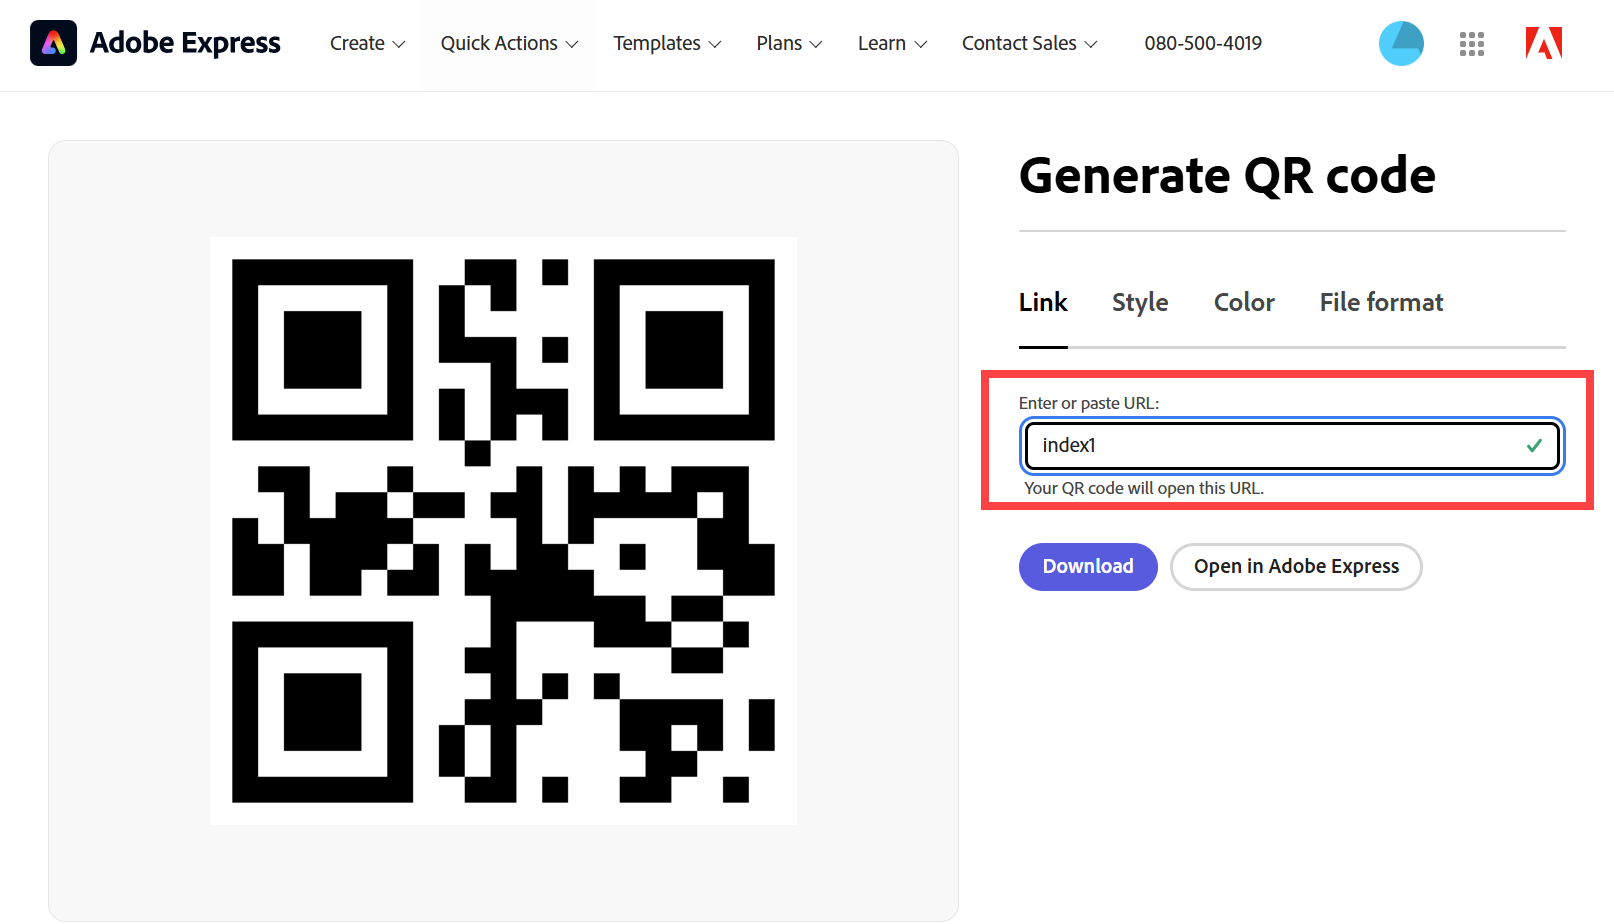Expand the Contact Sales dropdown
The width and height of the screenshot is (1614, 924).
pos(1029,43)
